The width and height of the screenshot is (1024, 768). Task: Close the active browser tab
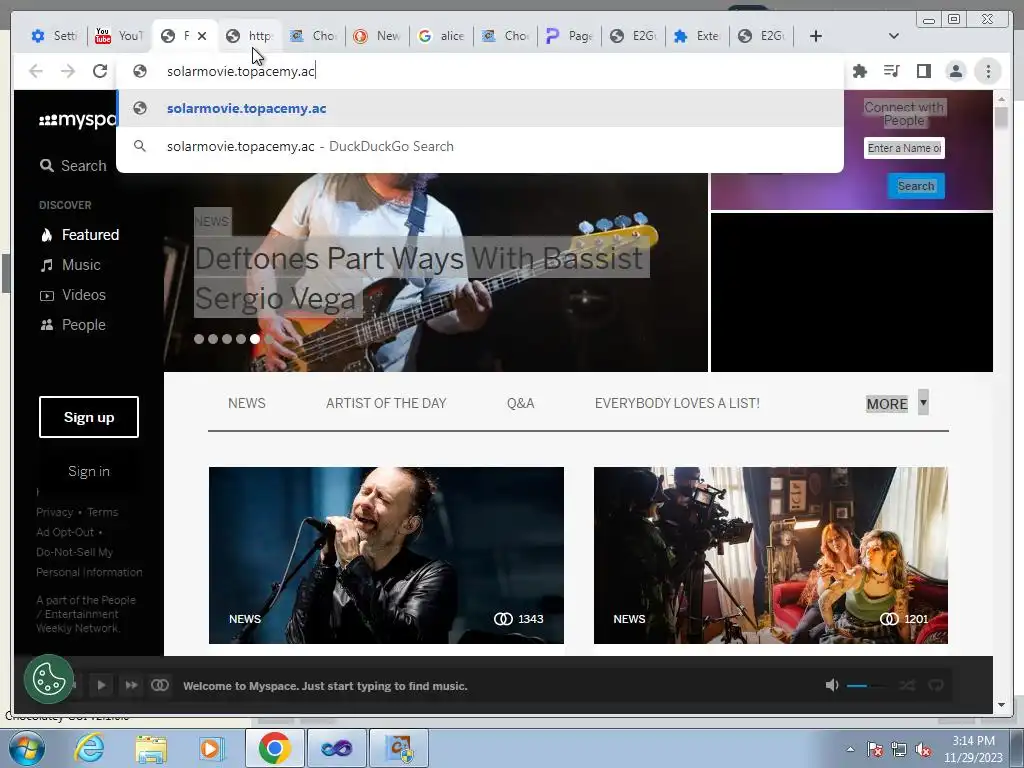(202, 36)
